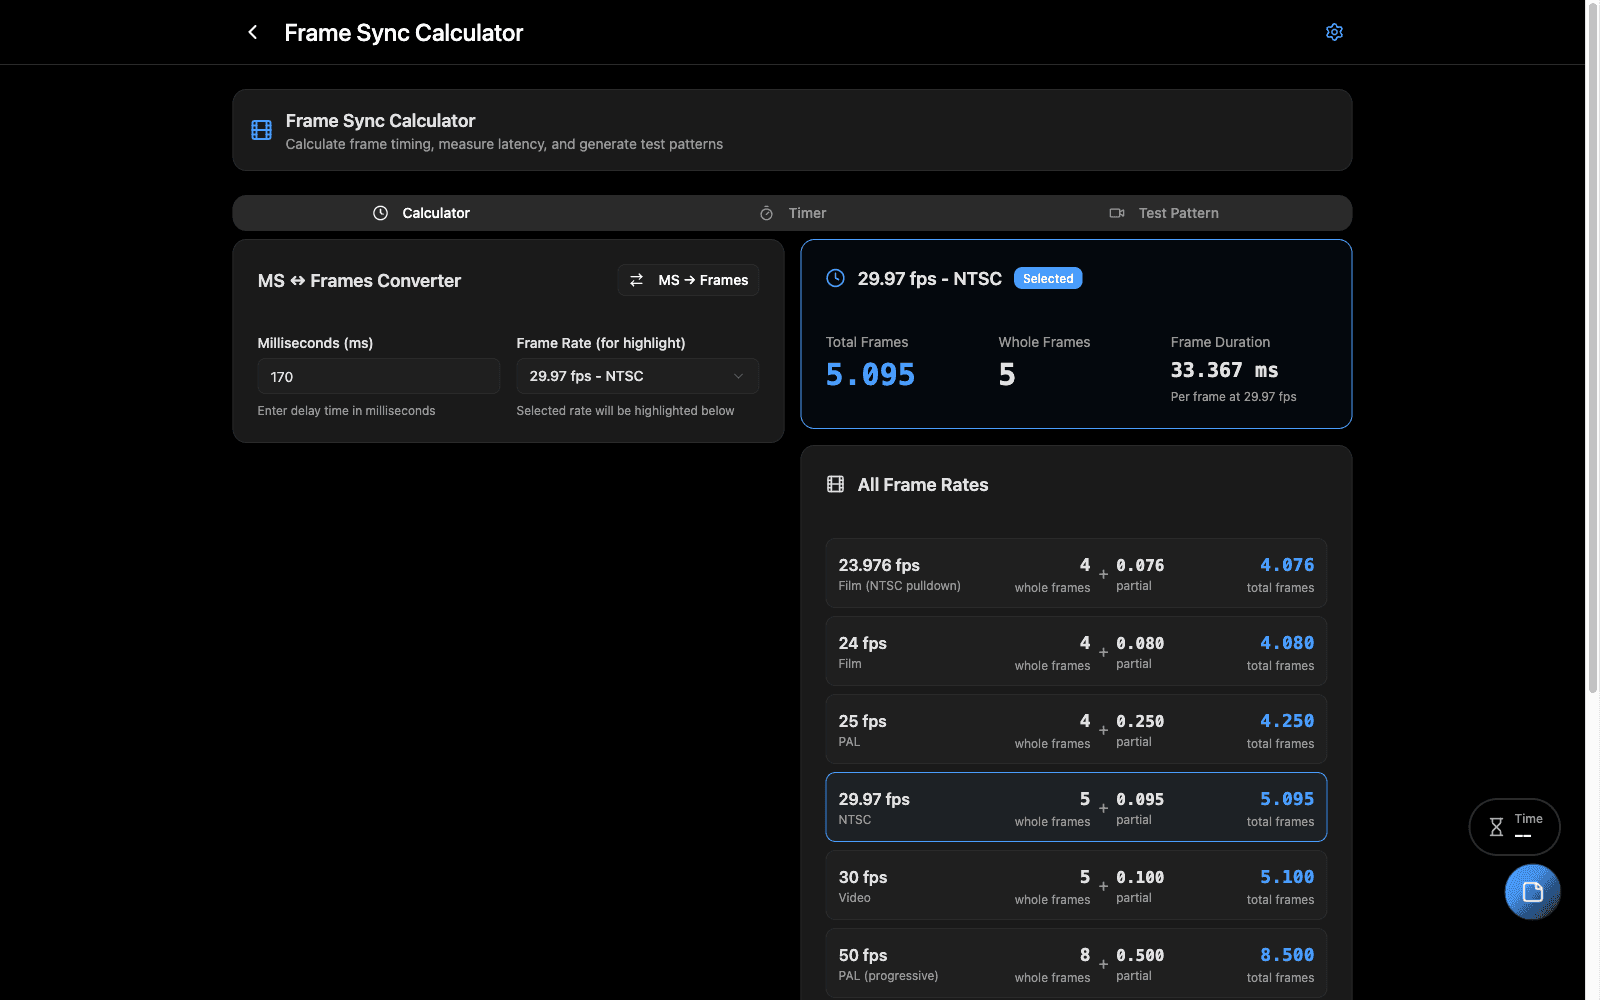The image size is (1600, 1000).
Task: Open the Test Pattern tab
Action: [1164, 213]
